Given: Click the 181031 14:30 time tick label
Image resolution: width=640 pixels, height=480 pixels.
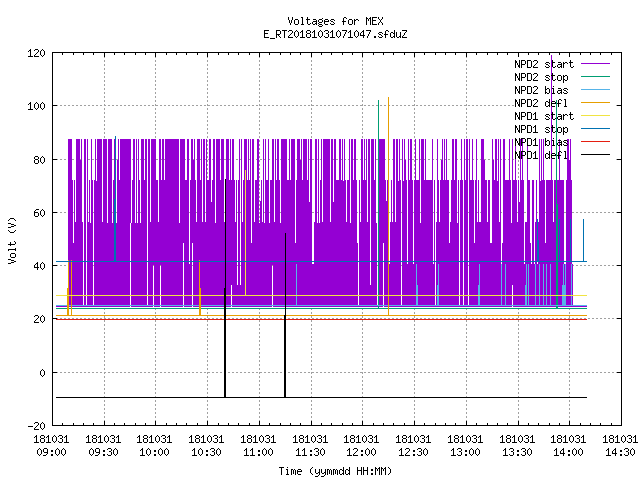Looking at the screenshot, I should (620, 446).
